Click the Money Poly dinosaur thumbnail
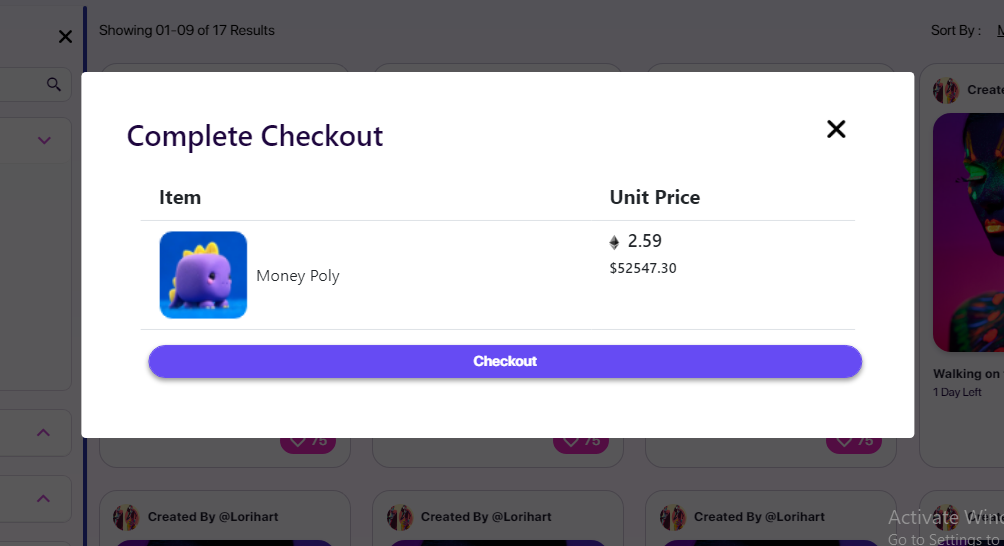The image size is (1004, 546). pos(203,275)
